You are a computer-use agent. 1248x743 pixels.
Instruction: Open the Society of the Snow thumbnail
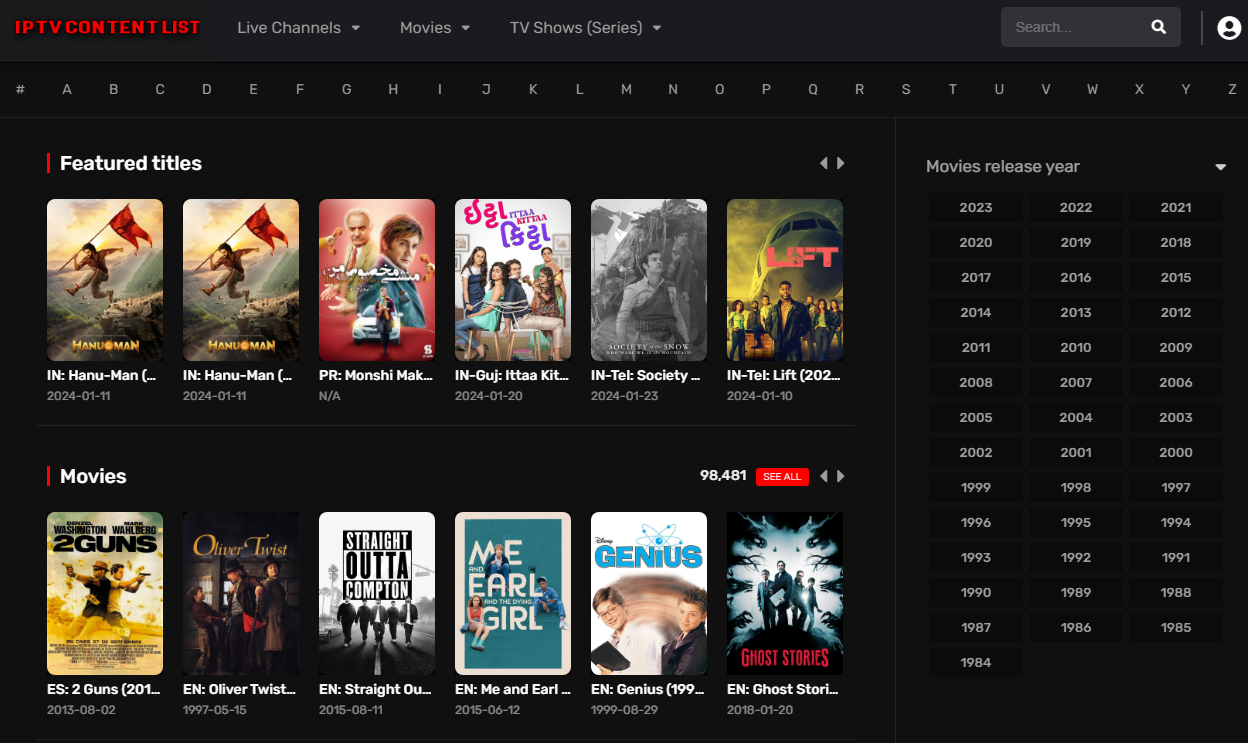[649, 280]
